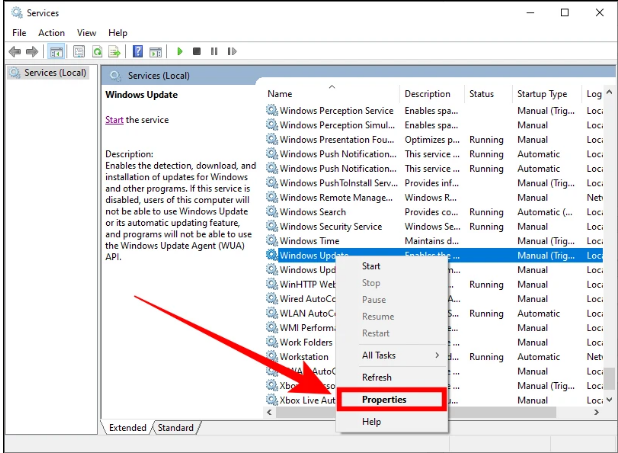Maximize the Services window
The width and height of the screenshot is (618, 453).
(x=565, y=13)
